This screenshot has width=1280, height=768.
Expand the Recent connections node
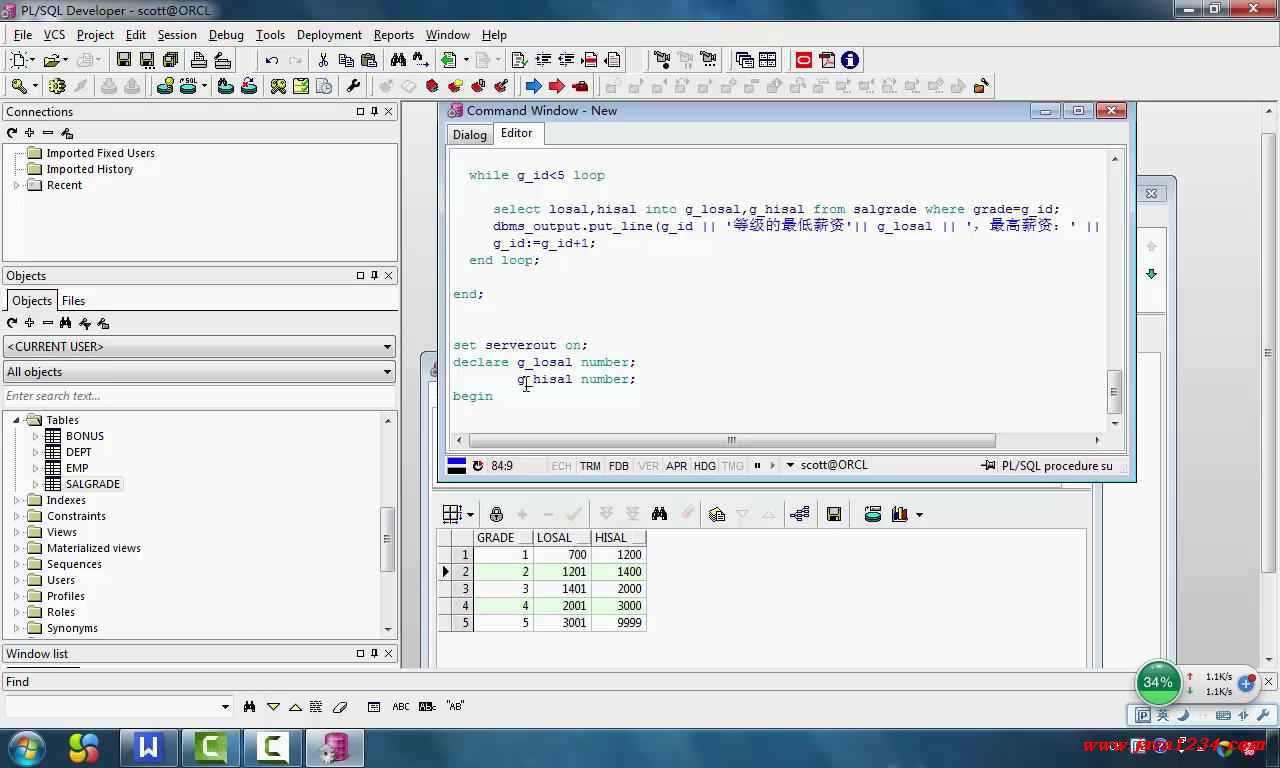[17, 185]
